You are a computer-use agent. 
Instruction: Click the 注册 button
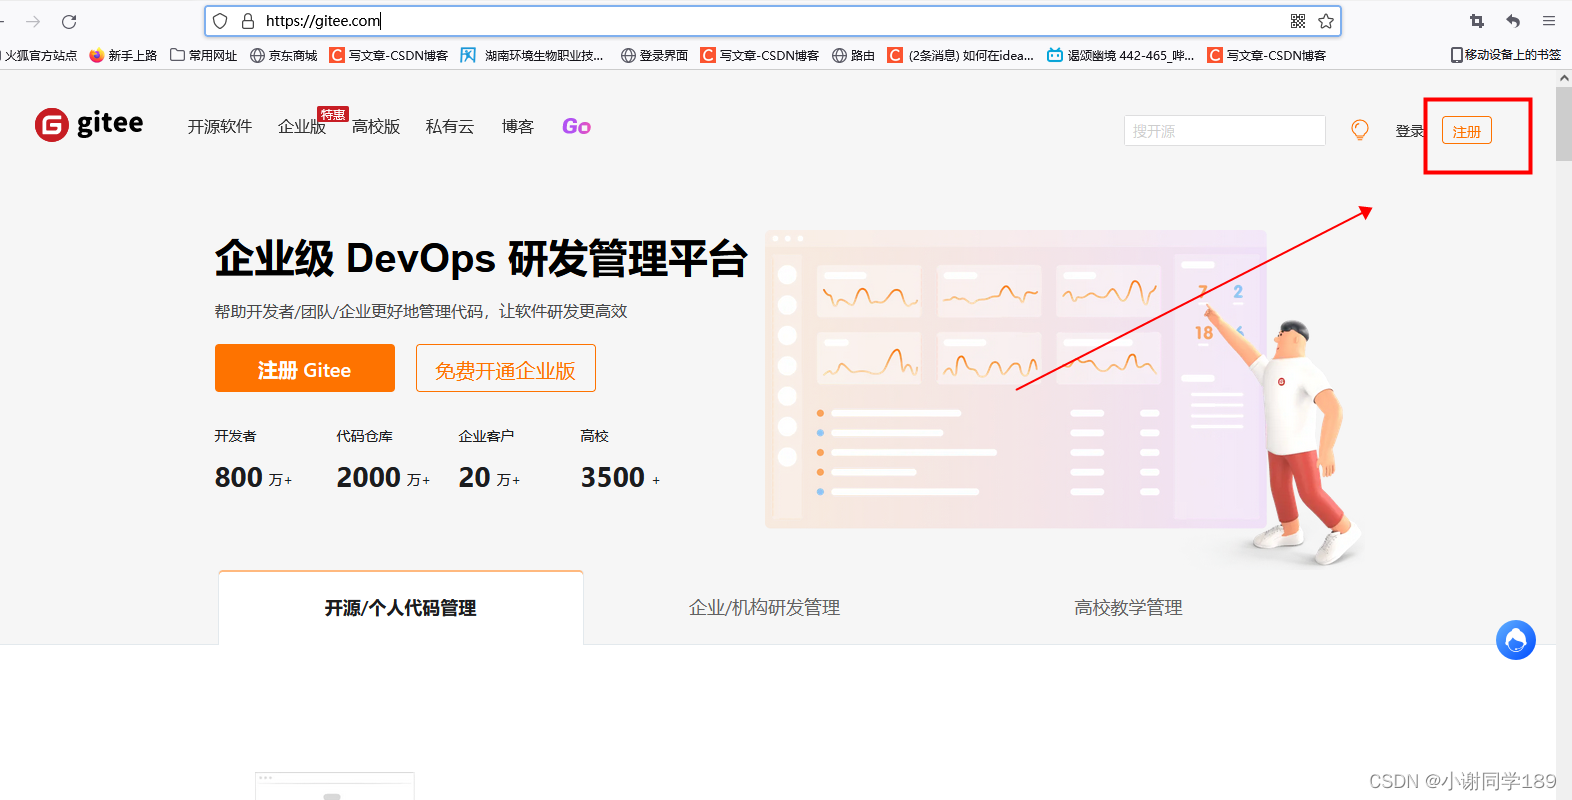(x=1467, y=131)
